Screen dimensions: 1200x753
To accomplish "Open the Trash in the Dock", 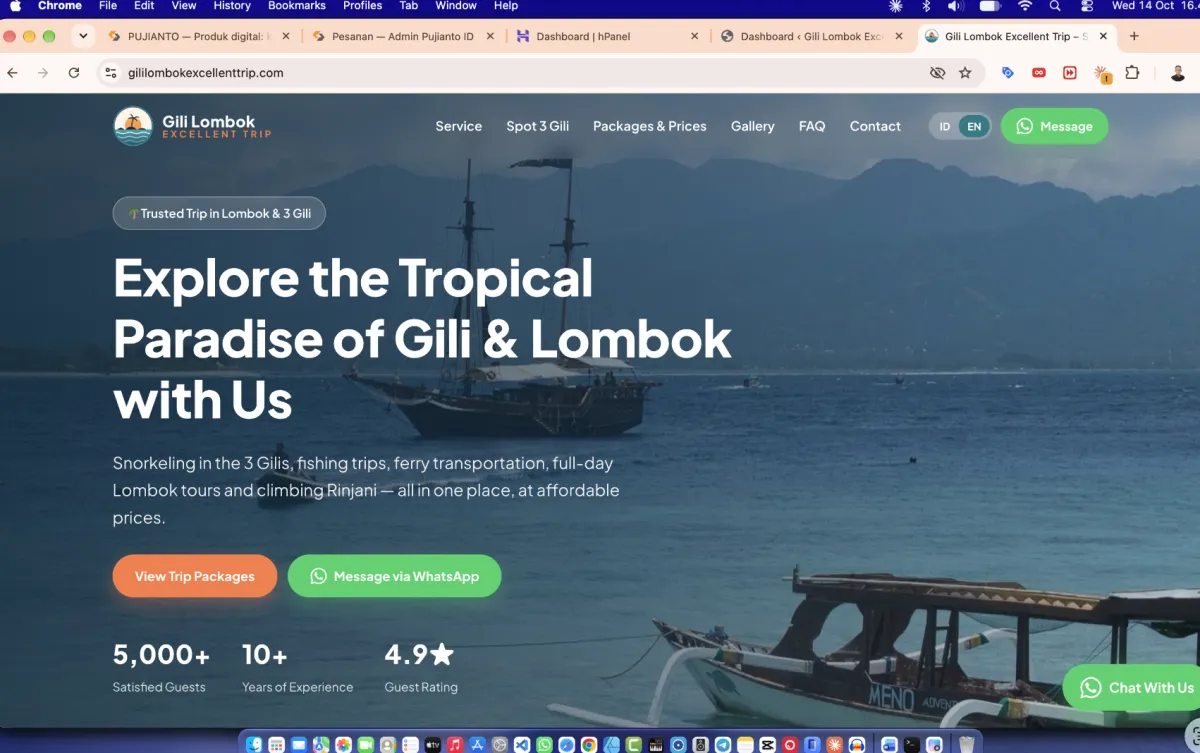I will [966, 744].
